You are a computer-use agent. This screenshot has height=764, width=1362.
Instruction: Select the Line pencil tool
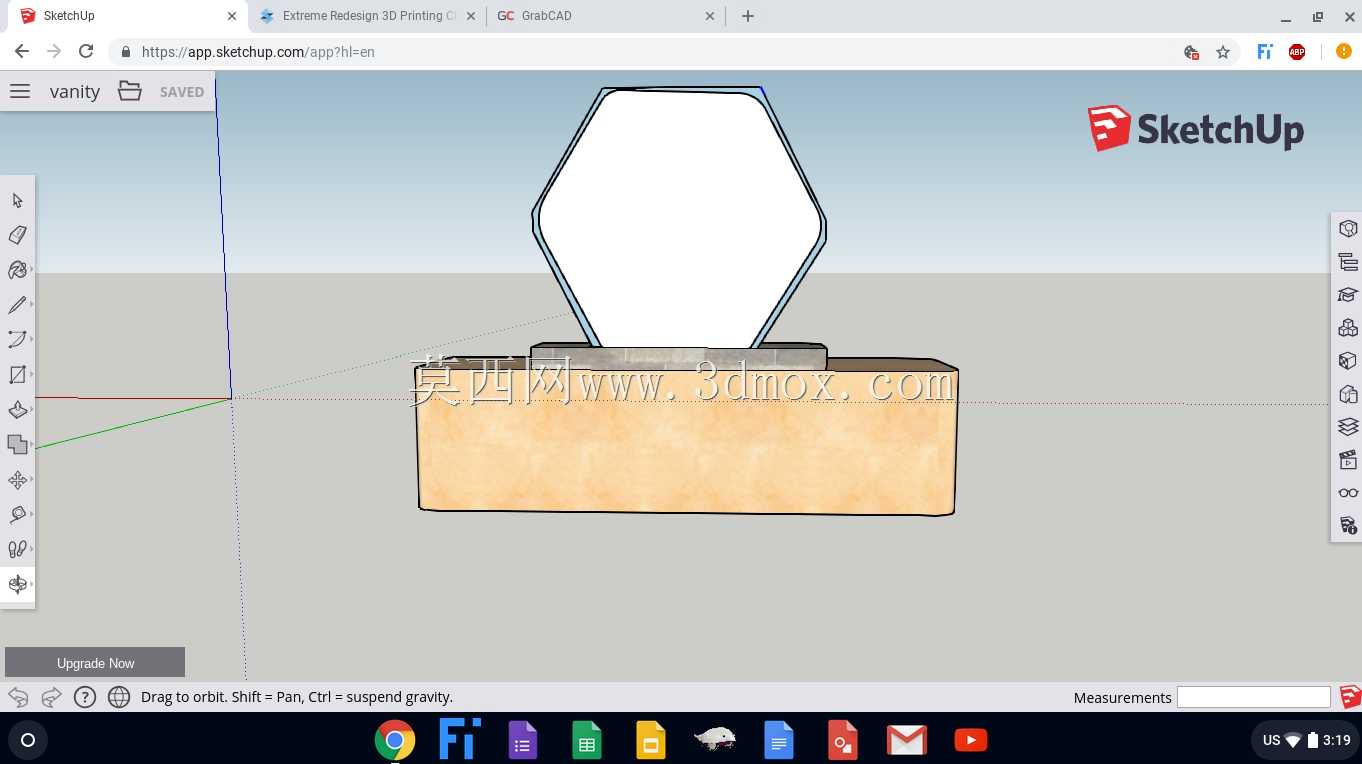tap(17, 305)
